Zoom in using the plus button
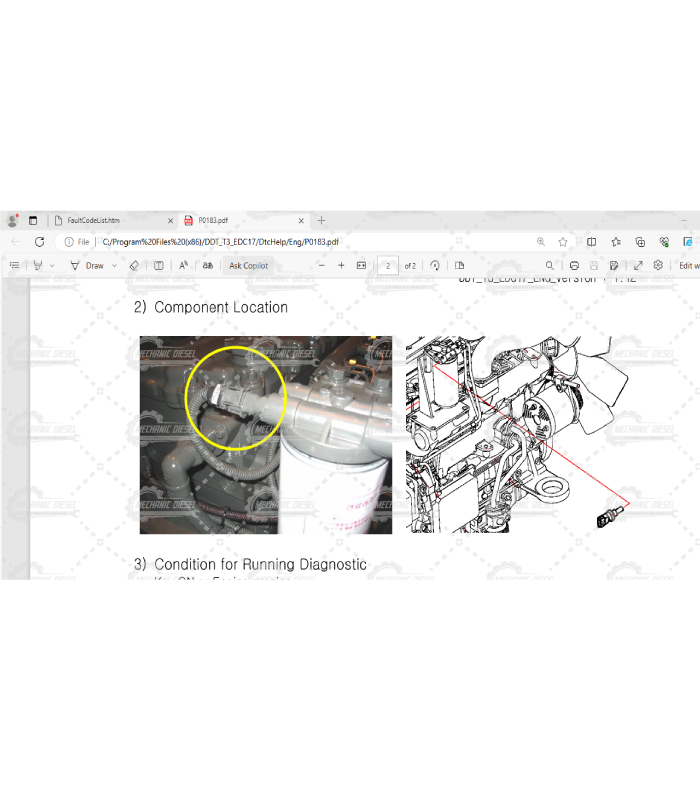The image size is (700, 800). point(341,266)
